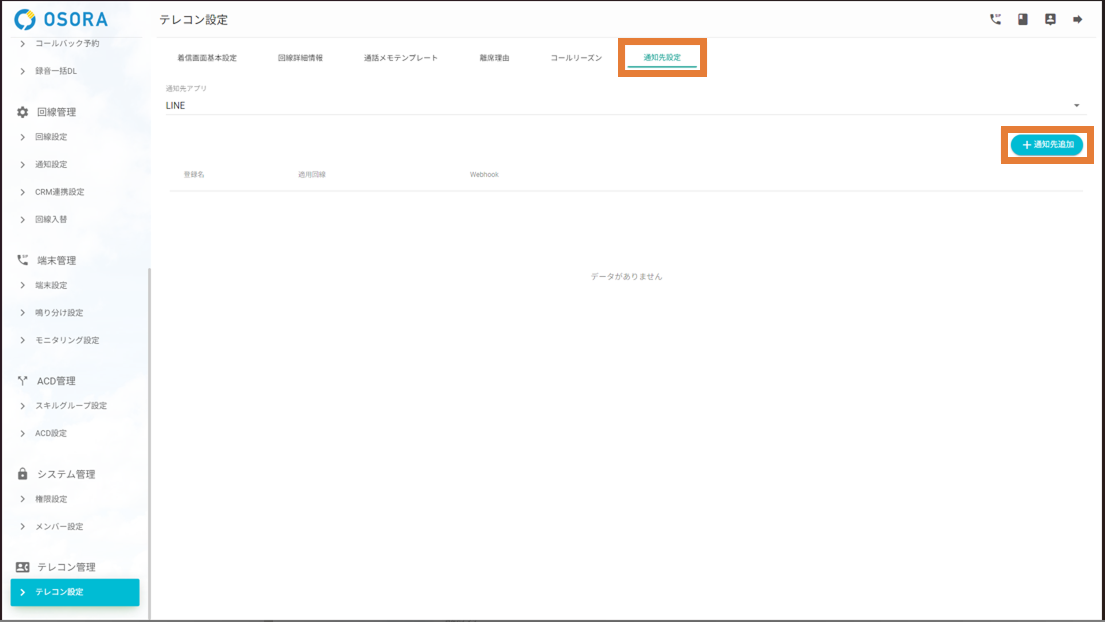Click the badge icon beside テレコン管理
The height and width of the screenshot is (622, 1105).
[x=21, y=566]
